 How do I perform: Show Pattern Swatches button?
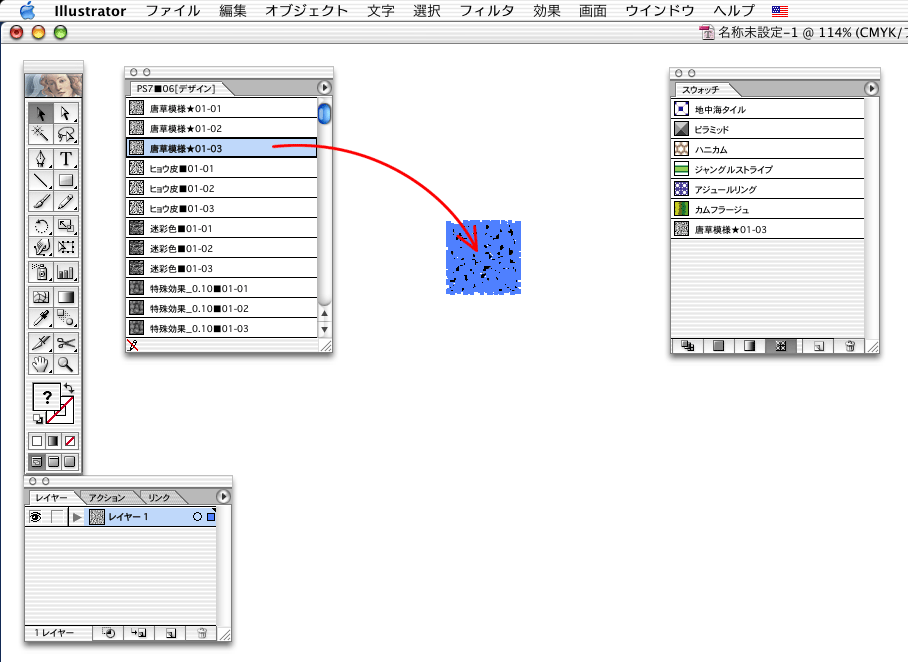pyautogui.click(x=781, y=346)
